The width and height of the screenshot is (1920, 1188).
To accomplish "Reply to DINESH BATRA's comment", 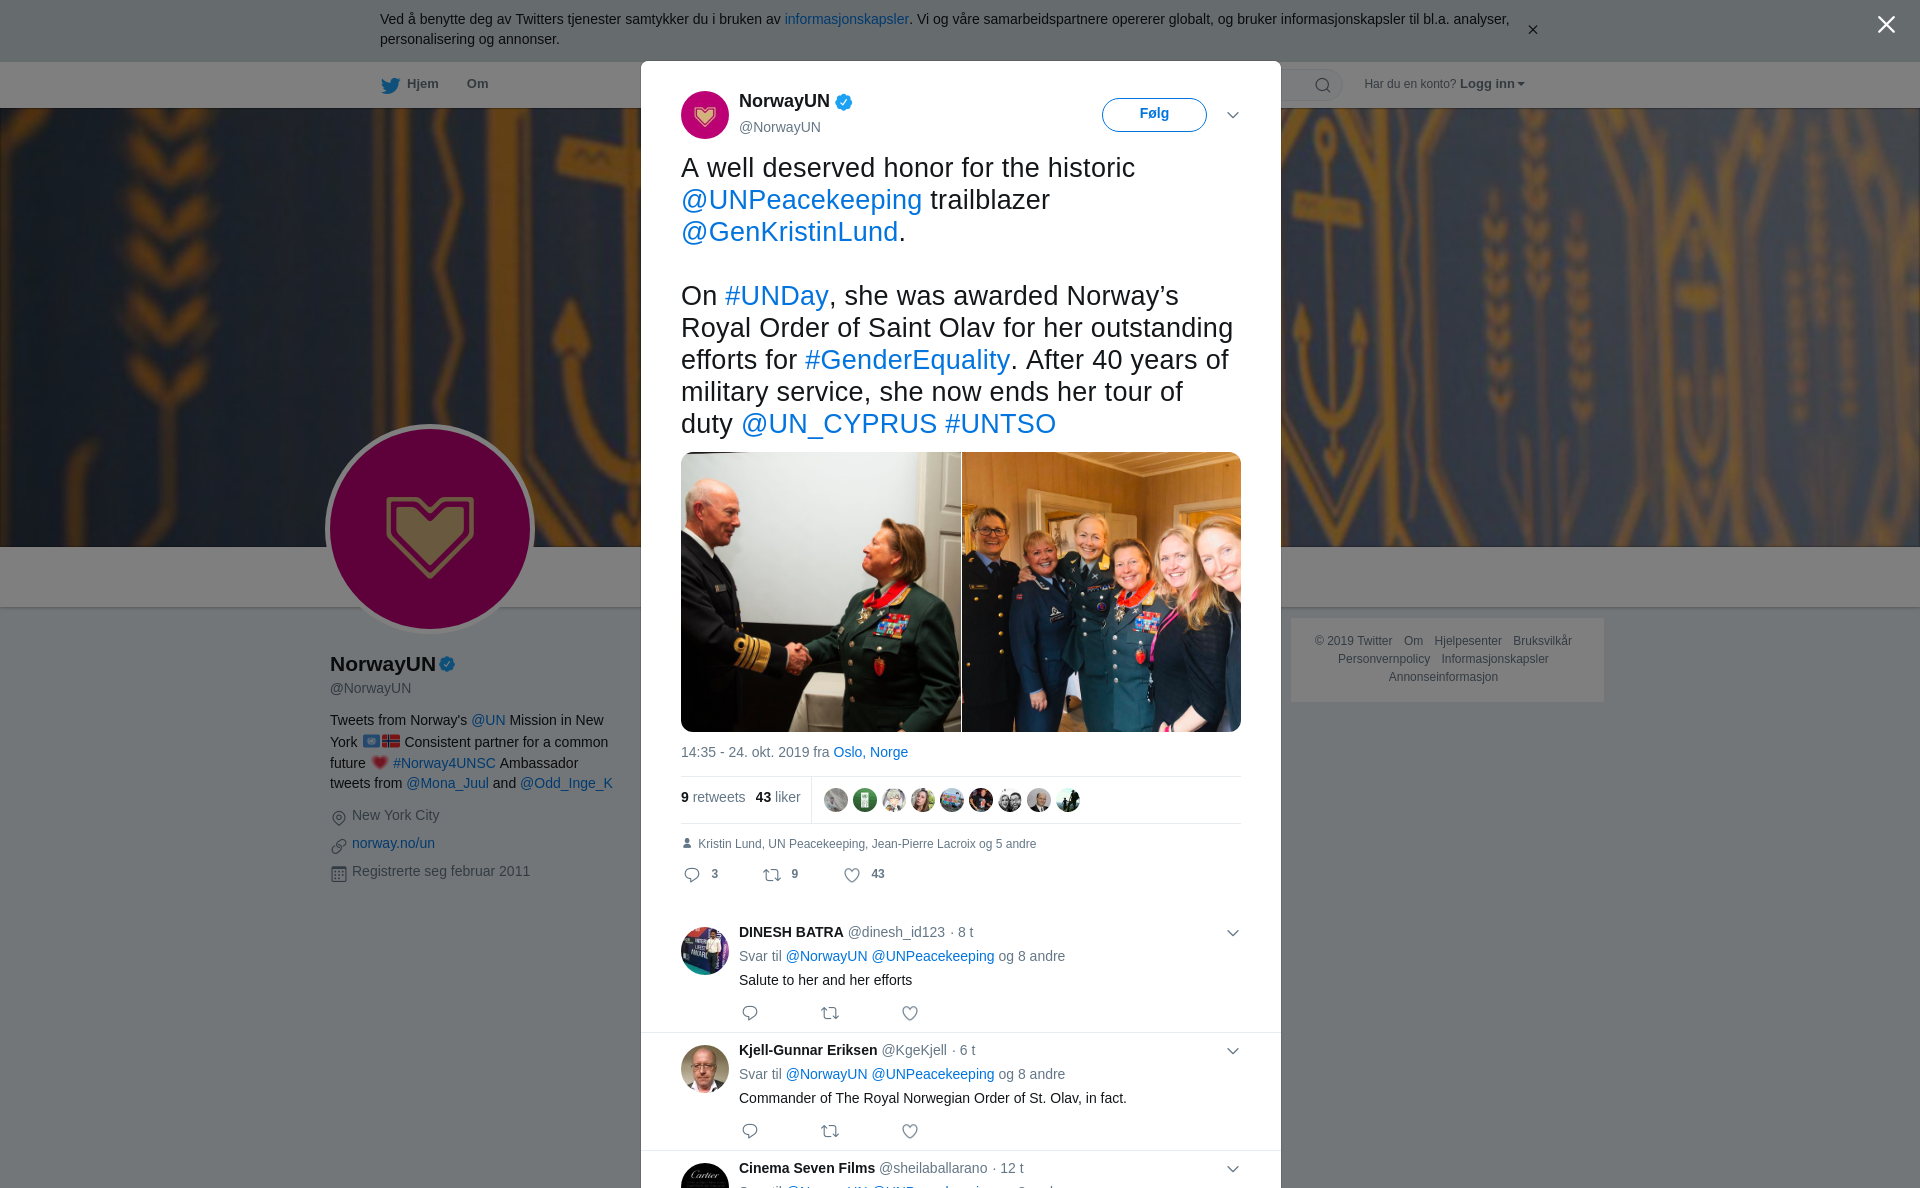I will (x=750, y=1013).
